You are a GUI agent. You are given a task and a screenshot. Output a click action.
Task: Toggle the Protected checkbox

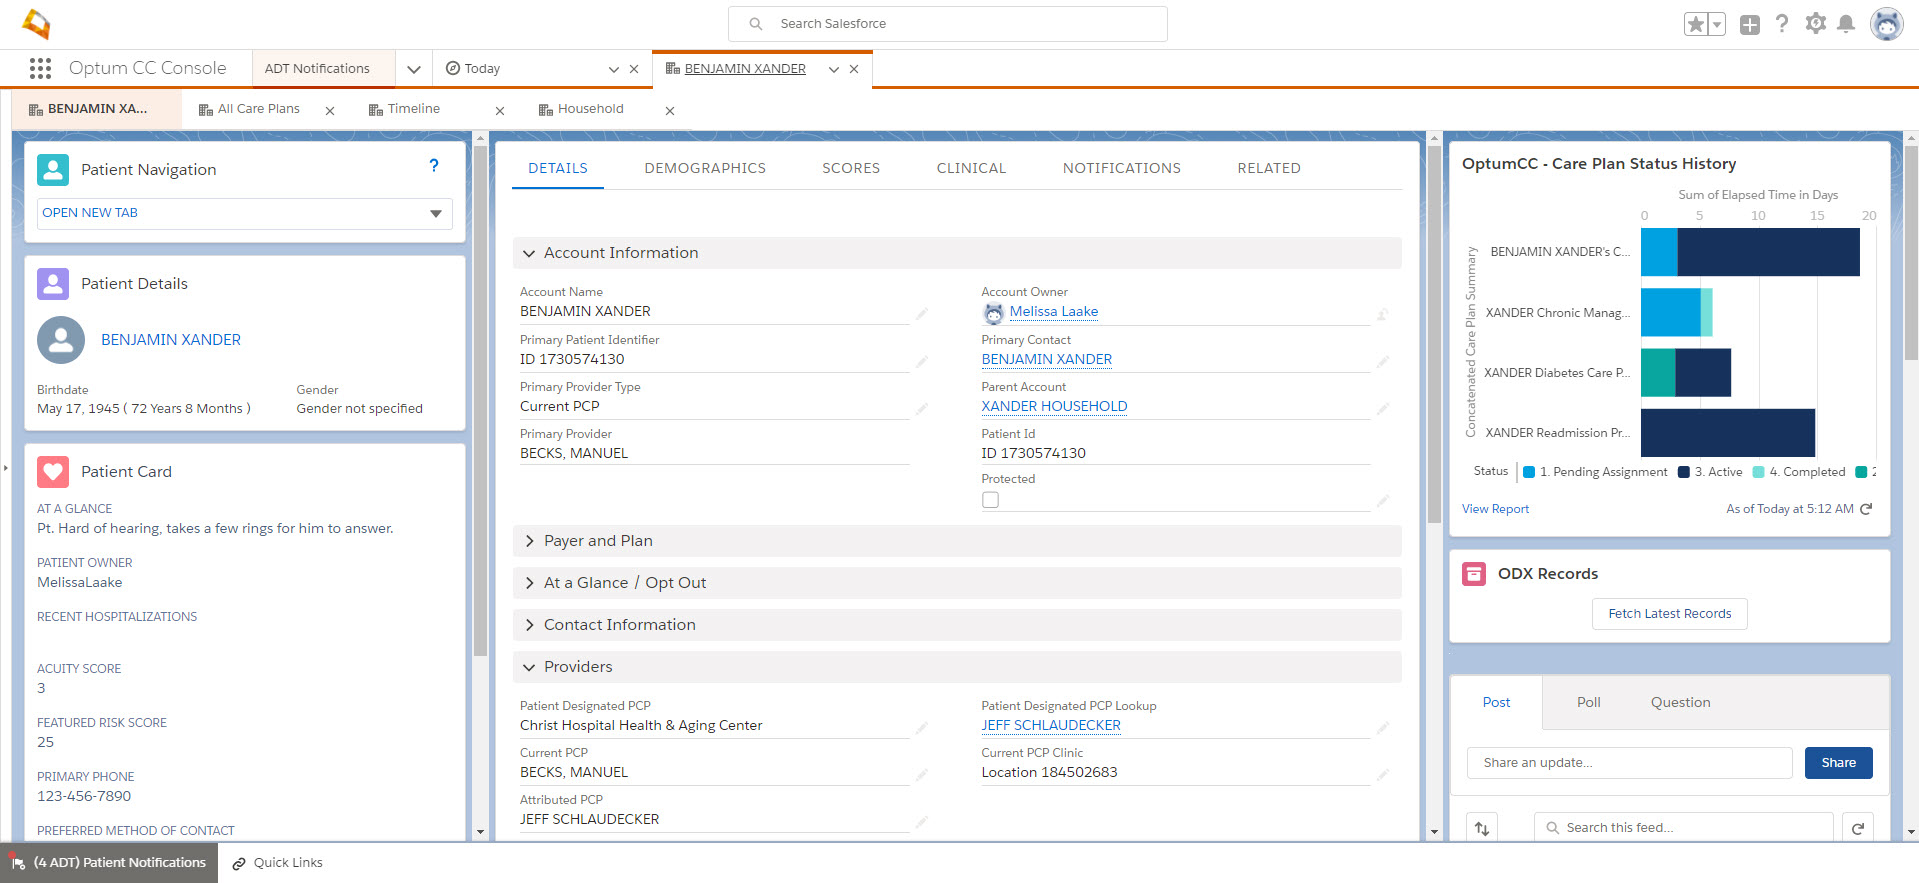[x=990, y=500]
